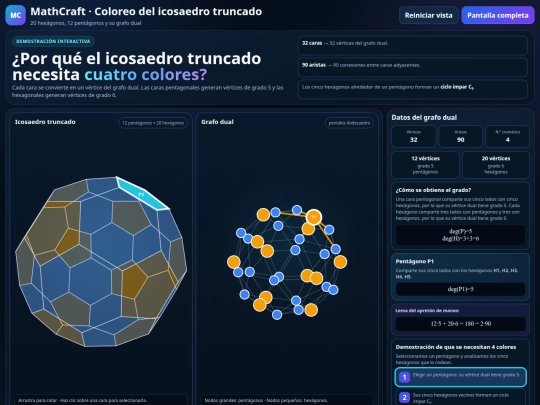Click the N.º cromático 4 card

[507, 136]
